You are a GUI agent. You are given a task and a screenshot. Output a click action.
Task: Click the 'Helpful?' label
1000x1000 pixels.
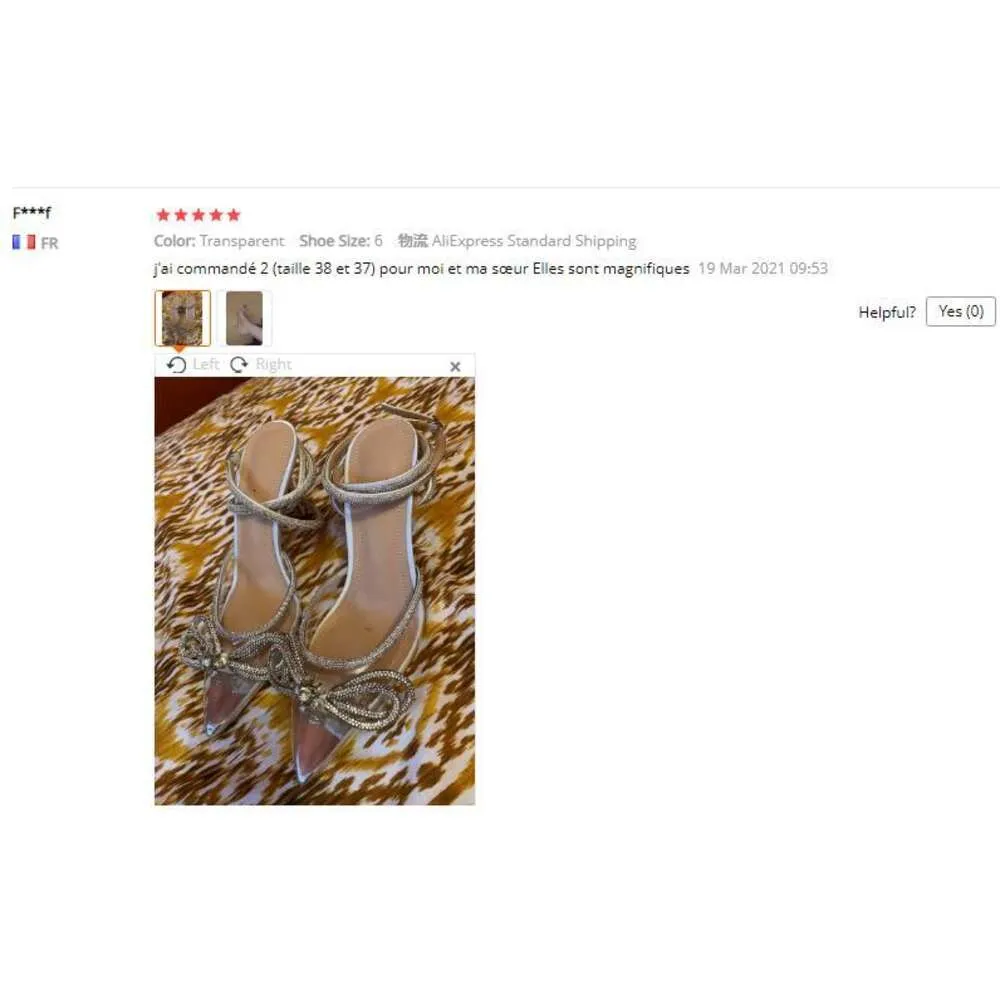tap(886, 312)
